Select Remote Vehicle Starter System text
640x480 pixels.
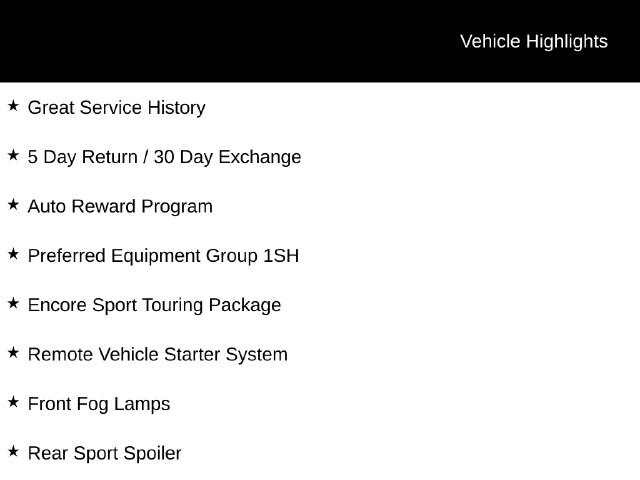158,355
